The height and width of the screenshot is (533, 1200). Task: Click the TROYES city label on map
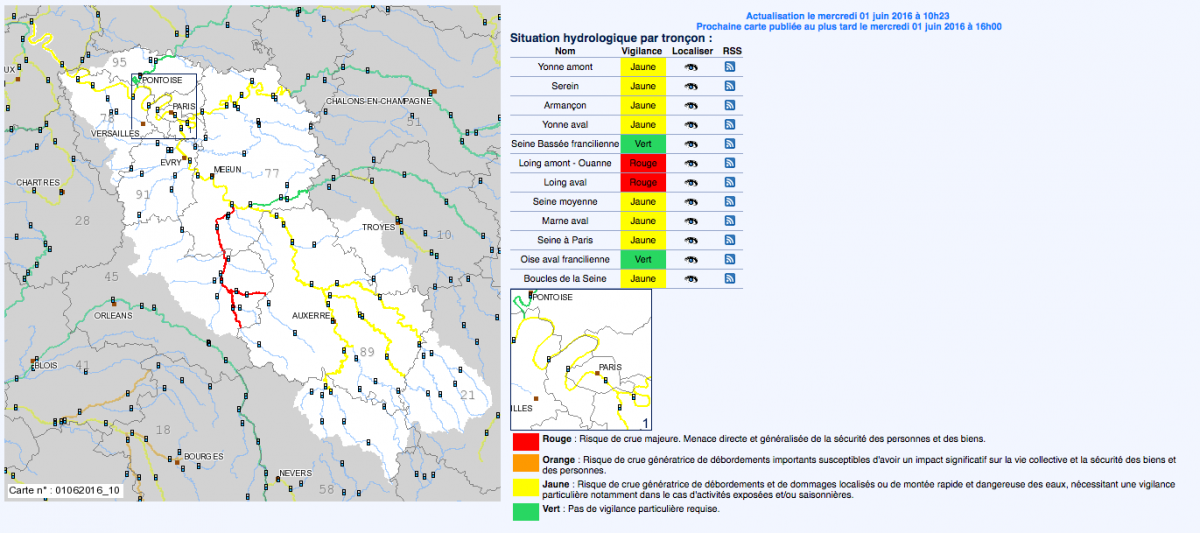[x=380, y=227]
